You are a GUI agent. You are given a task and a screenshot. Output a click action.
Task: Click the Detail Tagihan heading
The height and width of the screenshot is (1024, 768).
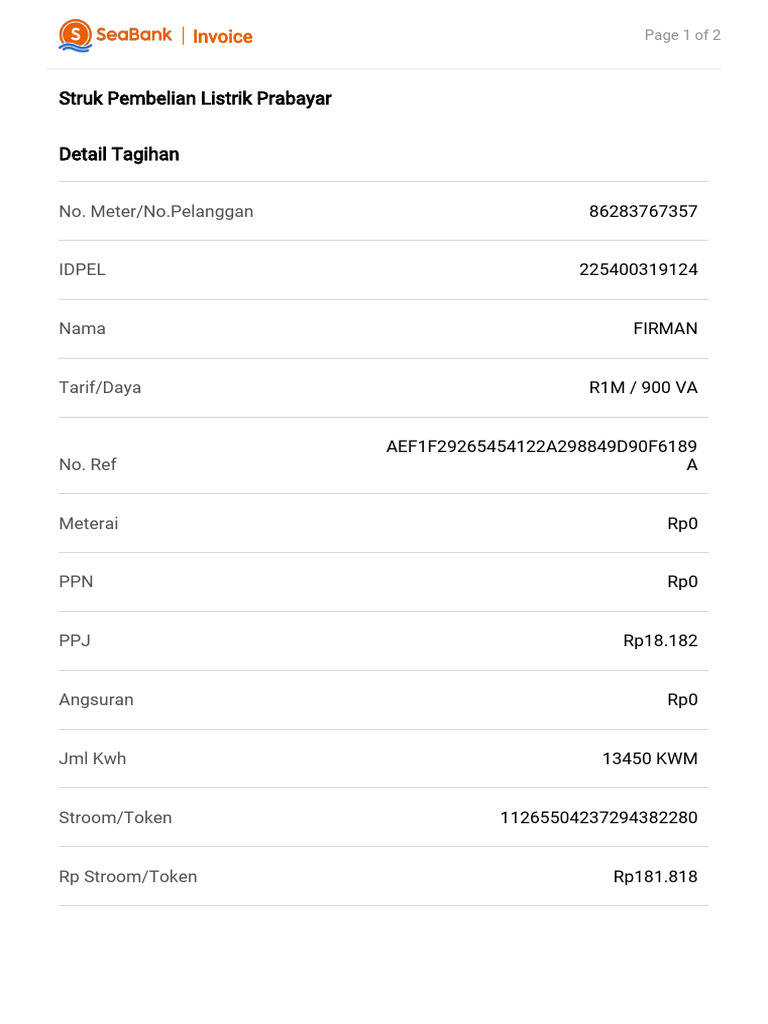(x=119, y=154)
